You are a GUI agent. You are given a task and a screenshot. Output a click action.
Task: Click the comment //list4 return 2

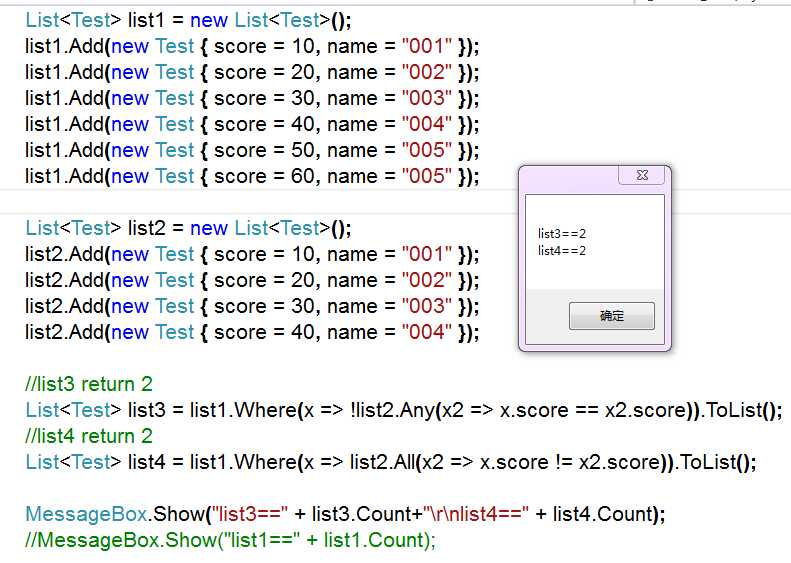tap(89, 436)
